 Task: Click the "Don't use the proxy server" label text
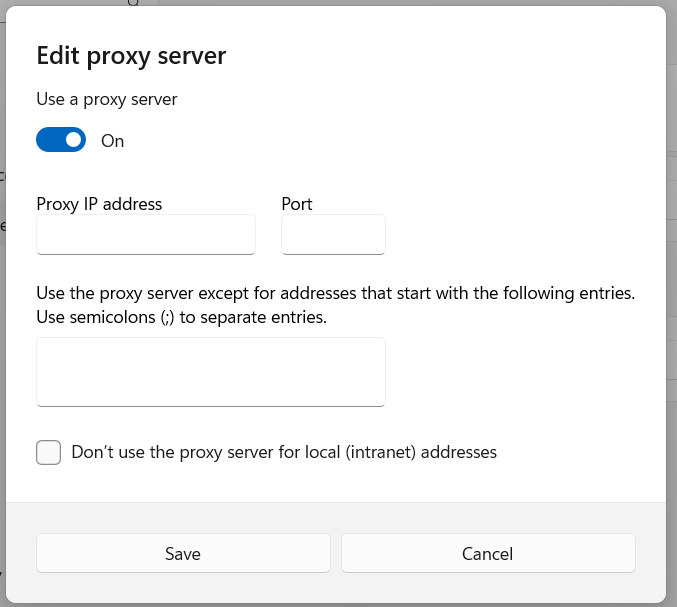(284, 452)
